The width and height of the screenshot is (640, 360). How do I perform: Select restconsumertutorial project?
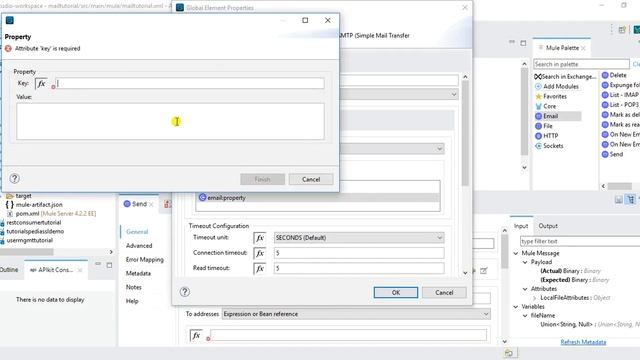[x=31, y=222]
